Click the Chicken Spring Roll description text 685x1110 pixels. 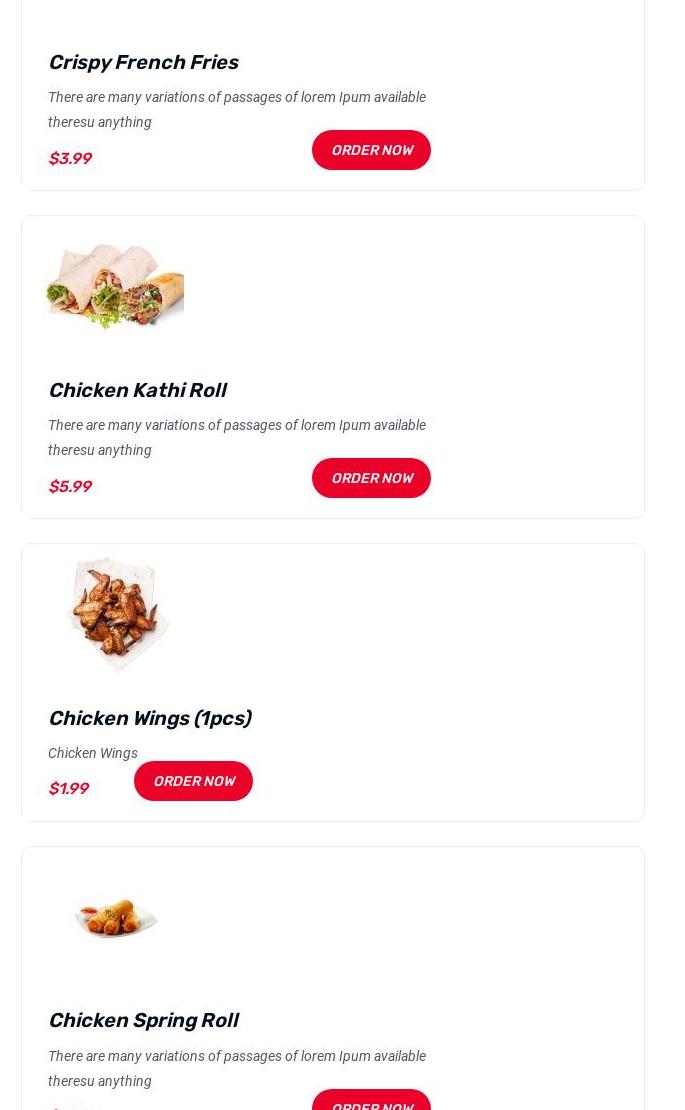[x=237, y=1068]
